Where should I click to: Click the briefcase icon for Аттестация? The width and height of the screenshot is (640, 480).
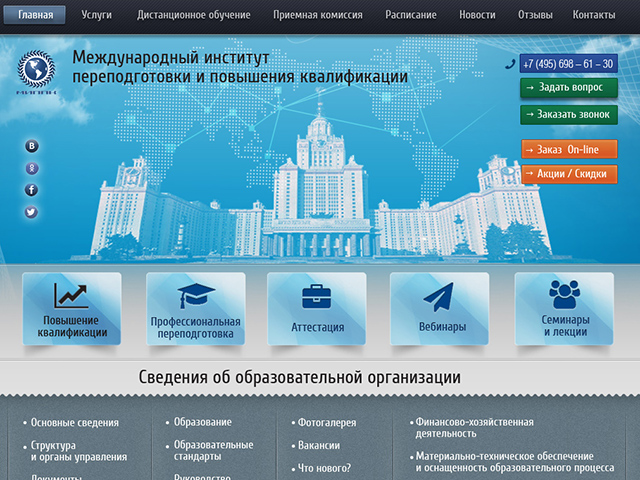[317, 297]
